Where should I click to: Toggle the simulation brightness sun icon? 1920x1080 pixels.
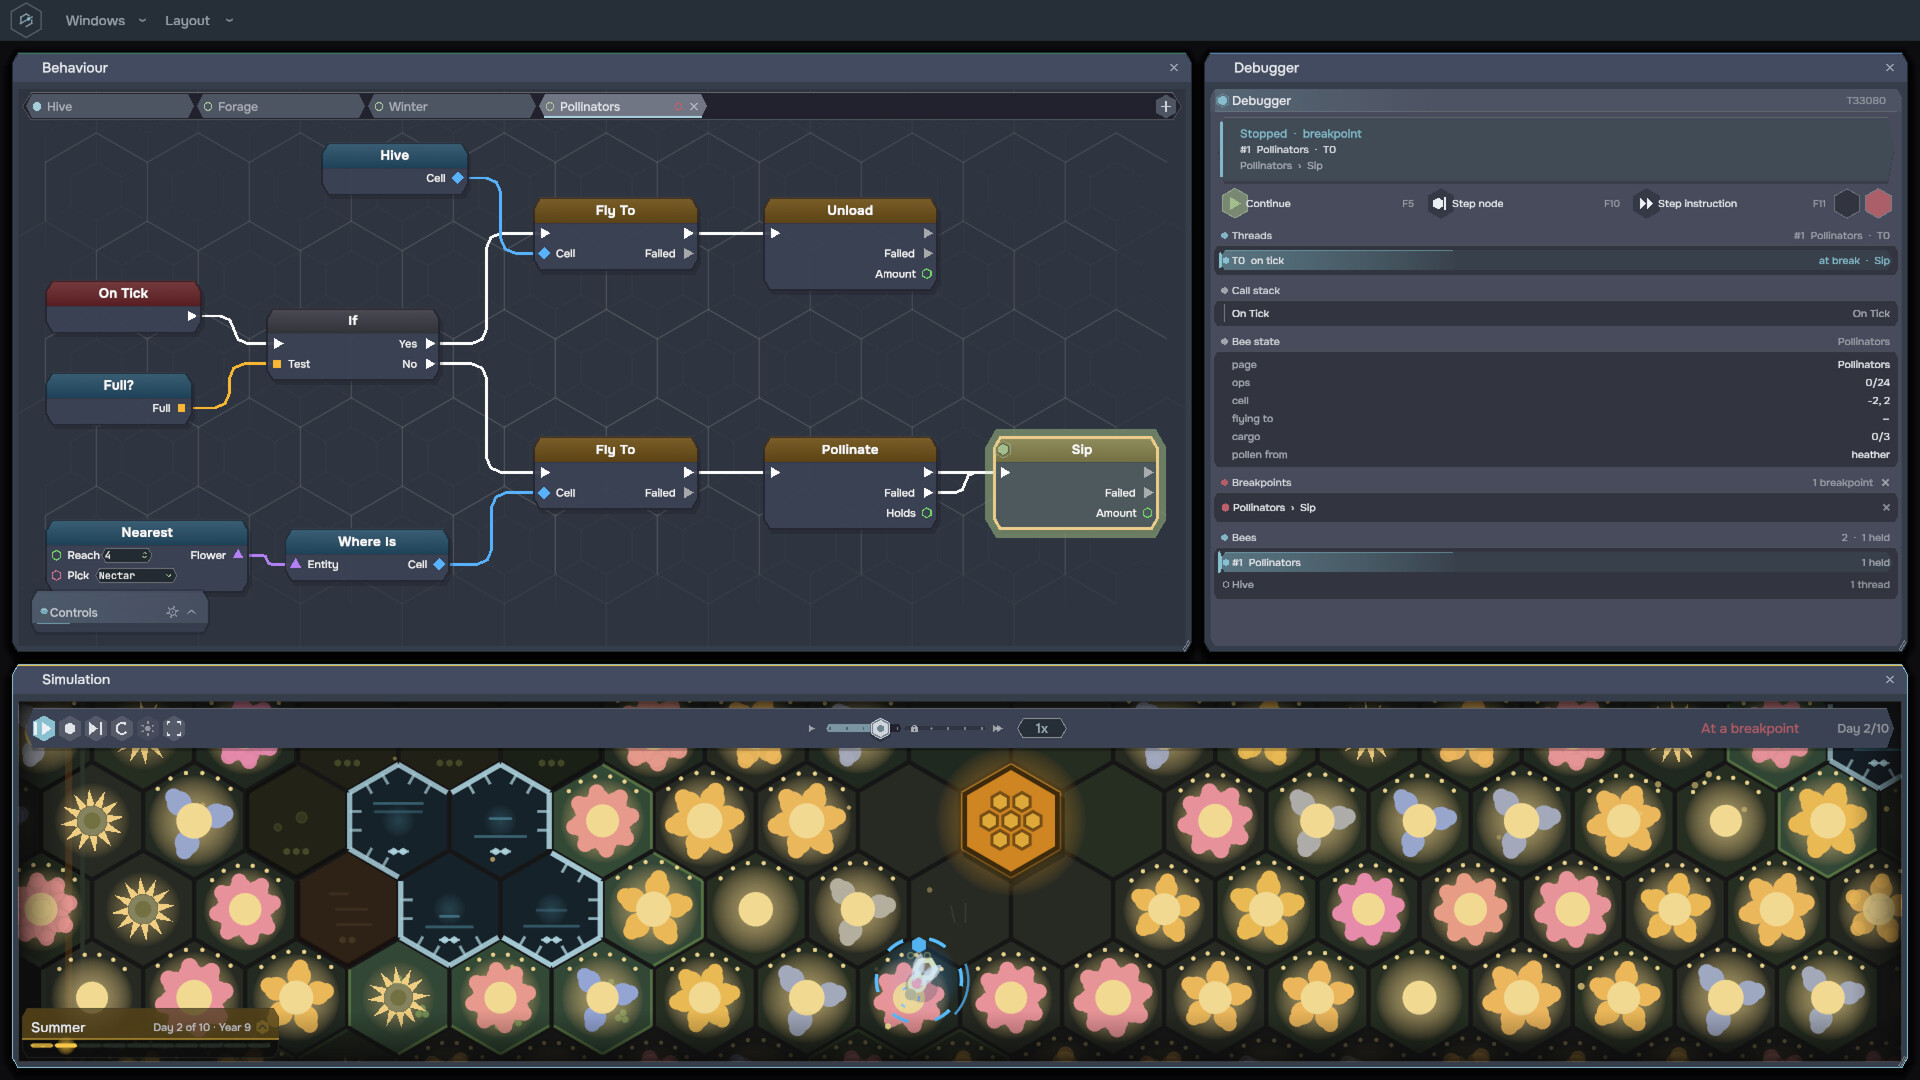[x=147, y=728]
